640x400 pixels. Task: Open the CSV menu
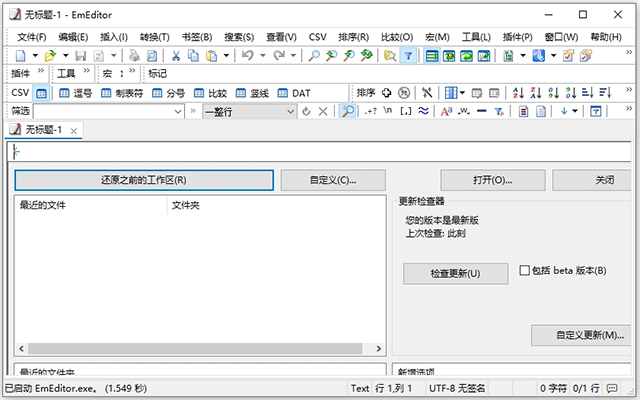(x=318, y=37)
